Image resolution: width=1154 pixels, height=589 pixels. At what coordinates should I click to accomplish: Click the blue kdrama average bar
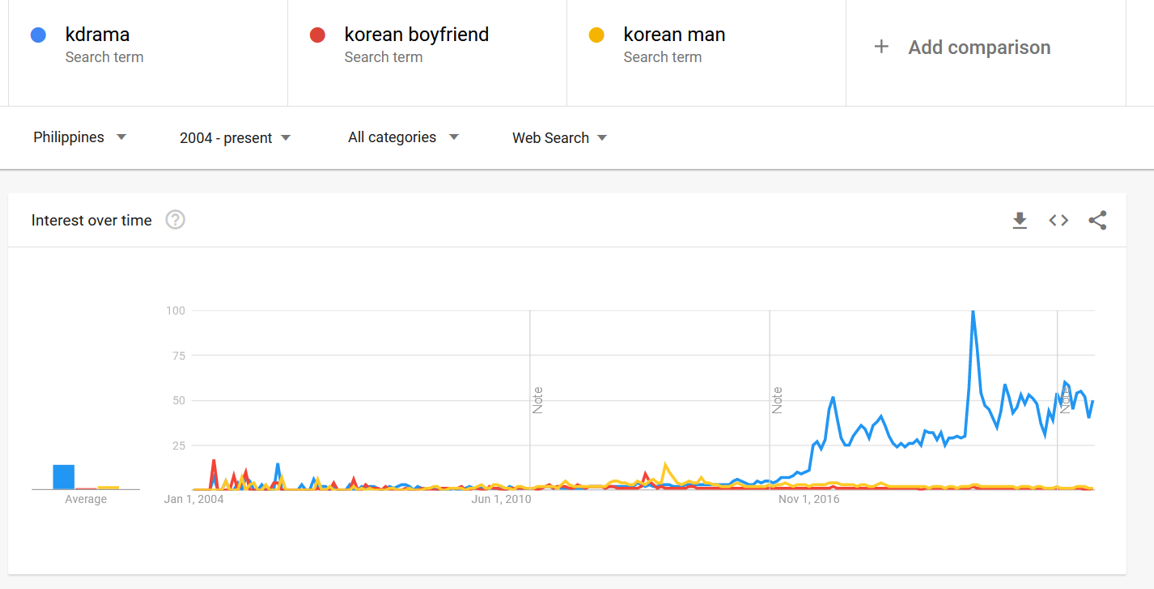coord(63,477)
